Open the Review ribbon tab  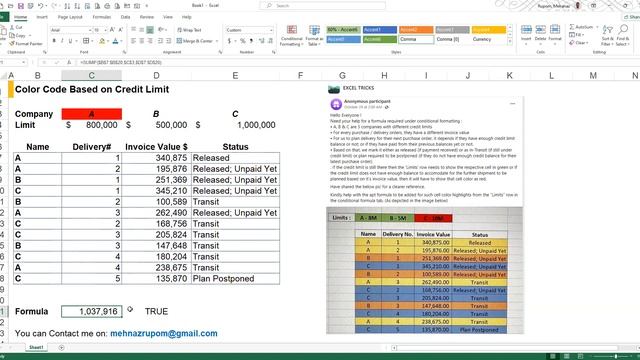tap(147, 17)
